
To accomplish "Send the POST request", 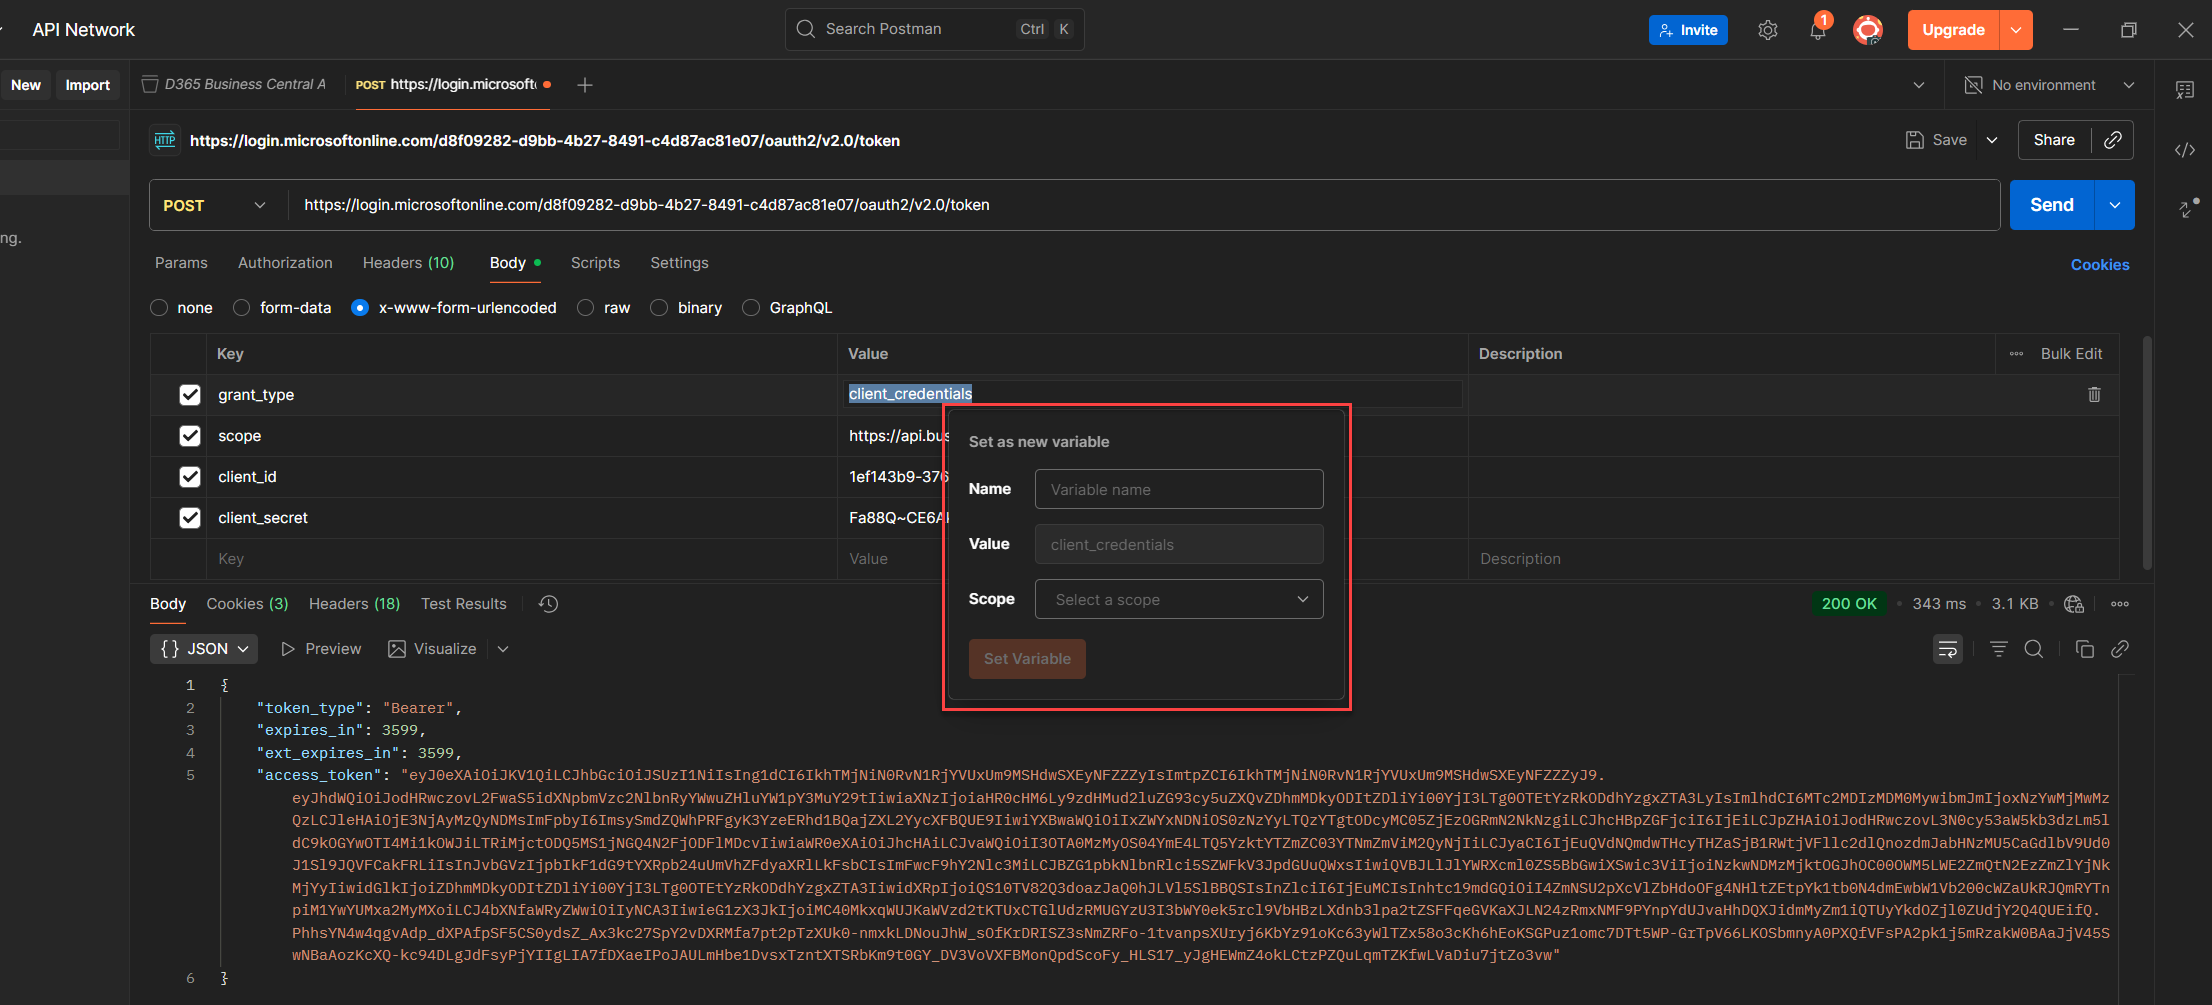I will (x=2052, y=205).
